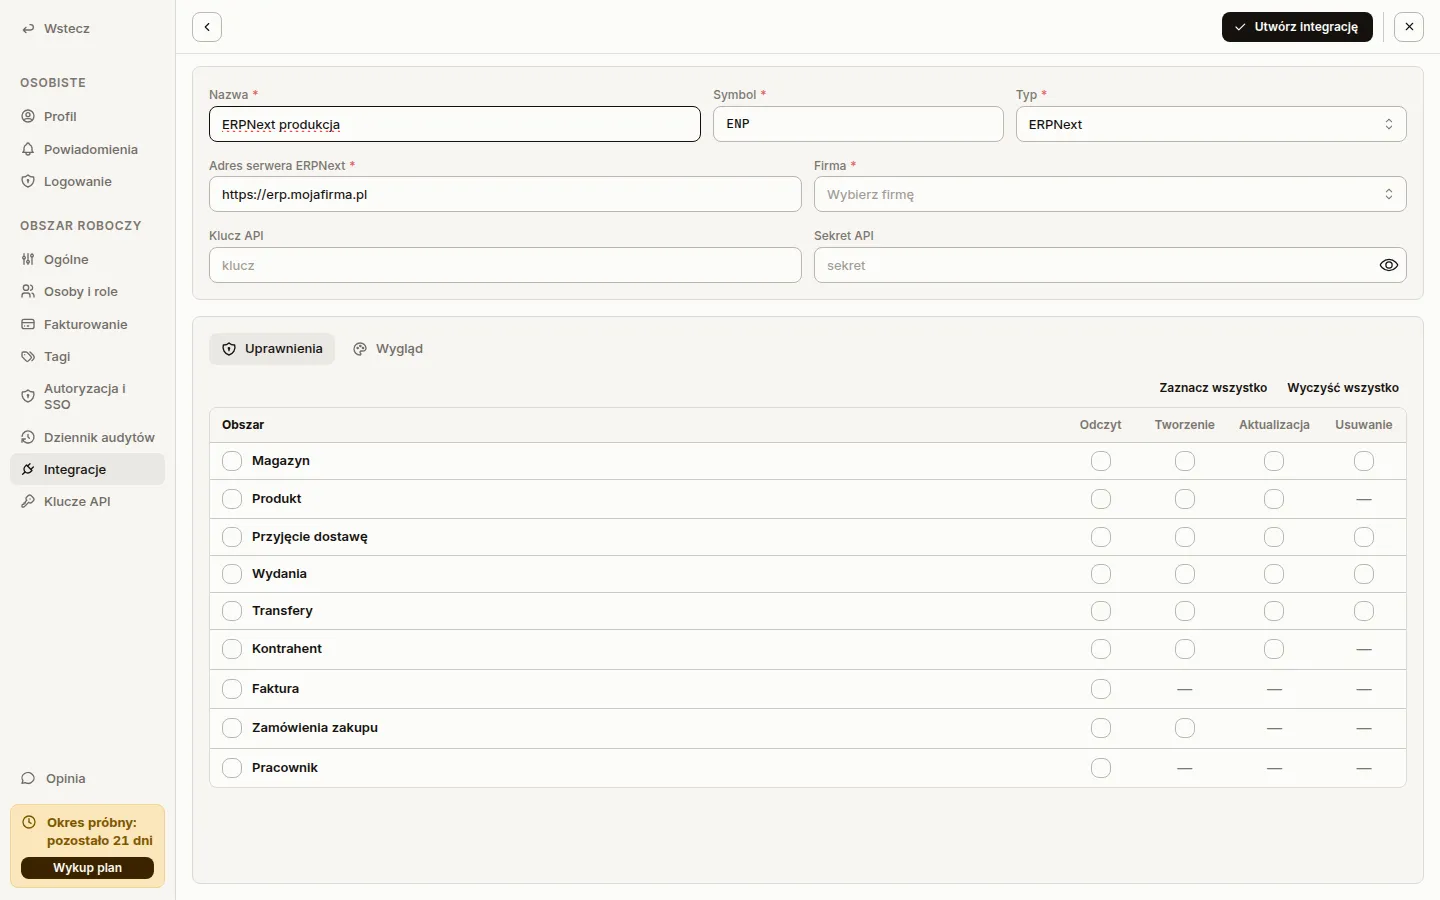Click the Dziennik audytów history icon
This screenshot has width=1440, height=900.
click(x=28, y=437)
